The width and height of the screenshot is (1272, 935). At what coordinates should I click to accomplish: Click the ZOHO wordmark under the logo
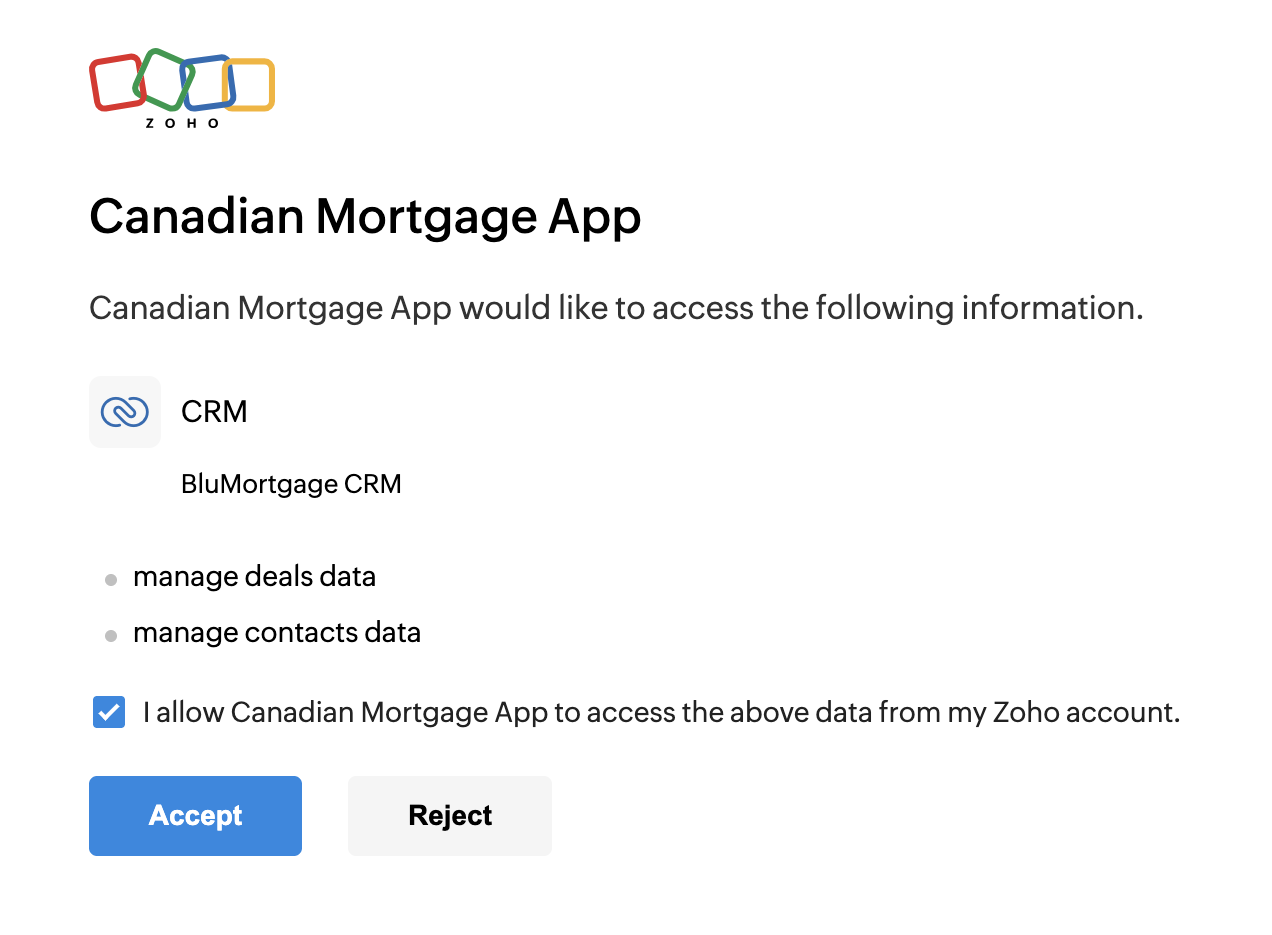[x=182, y=123]
